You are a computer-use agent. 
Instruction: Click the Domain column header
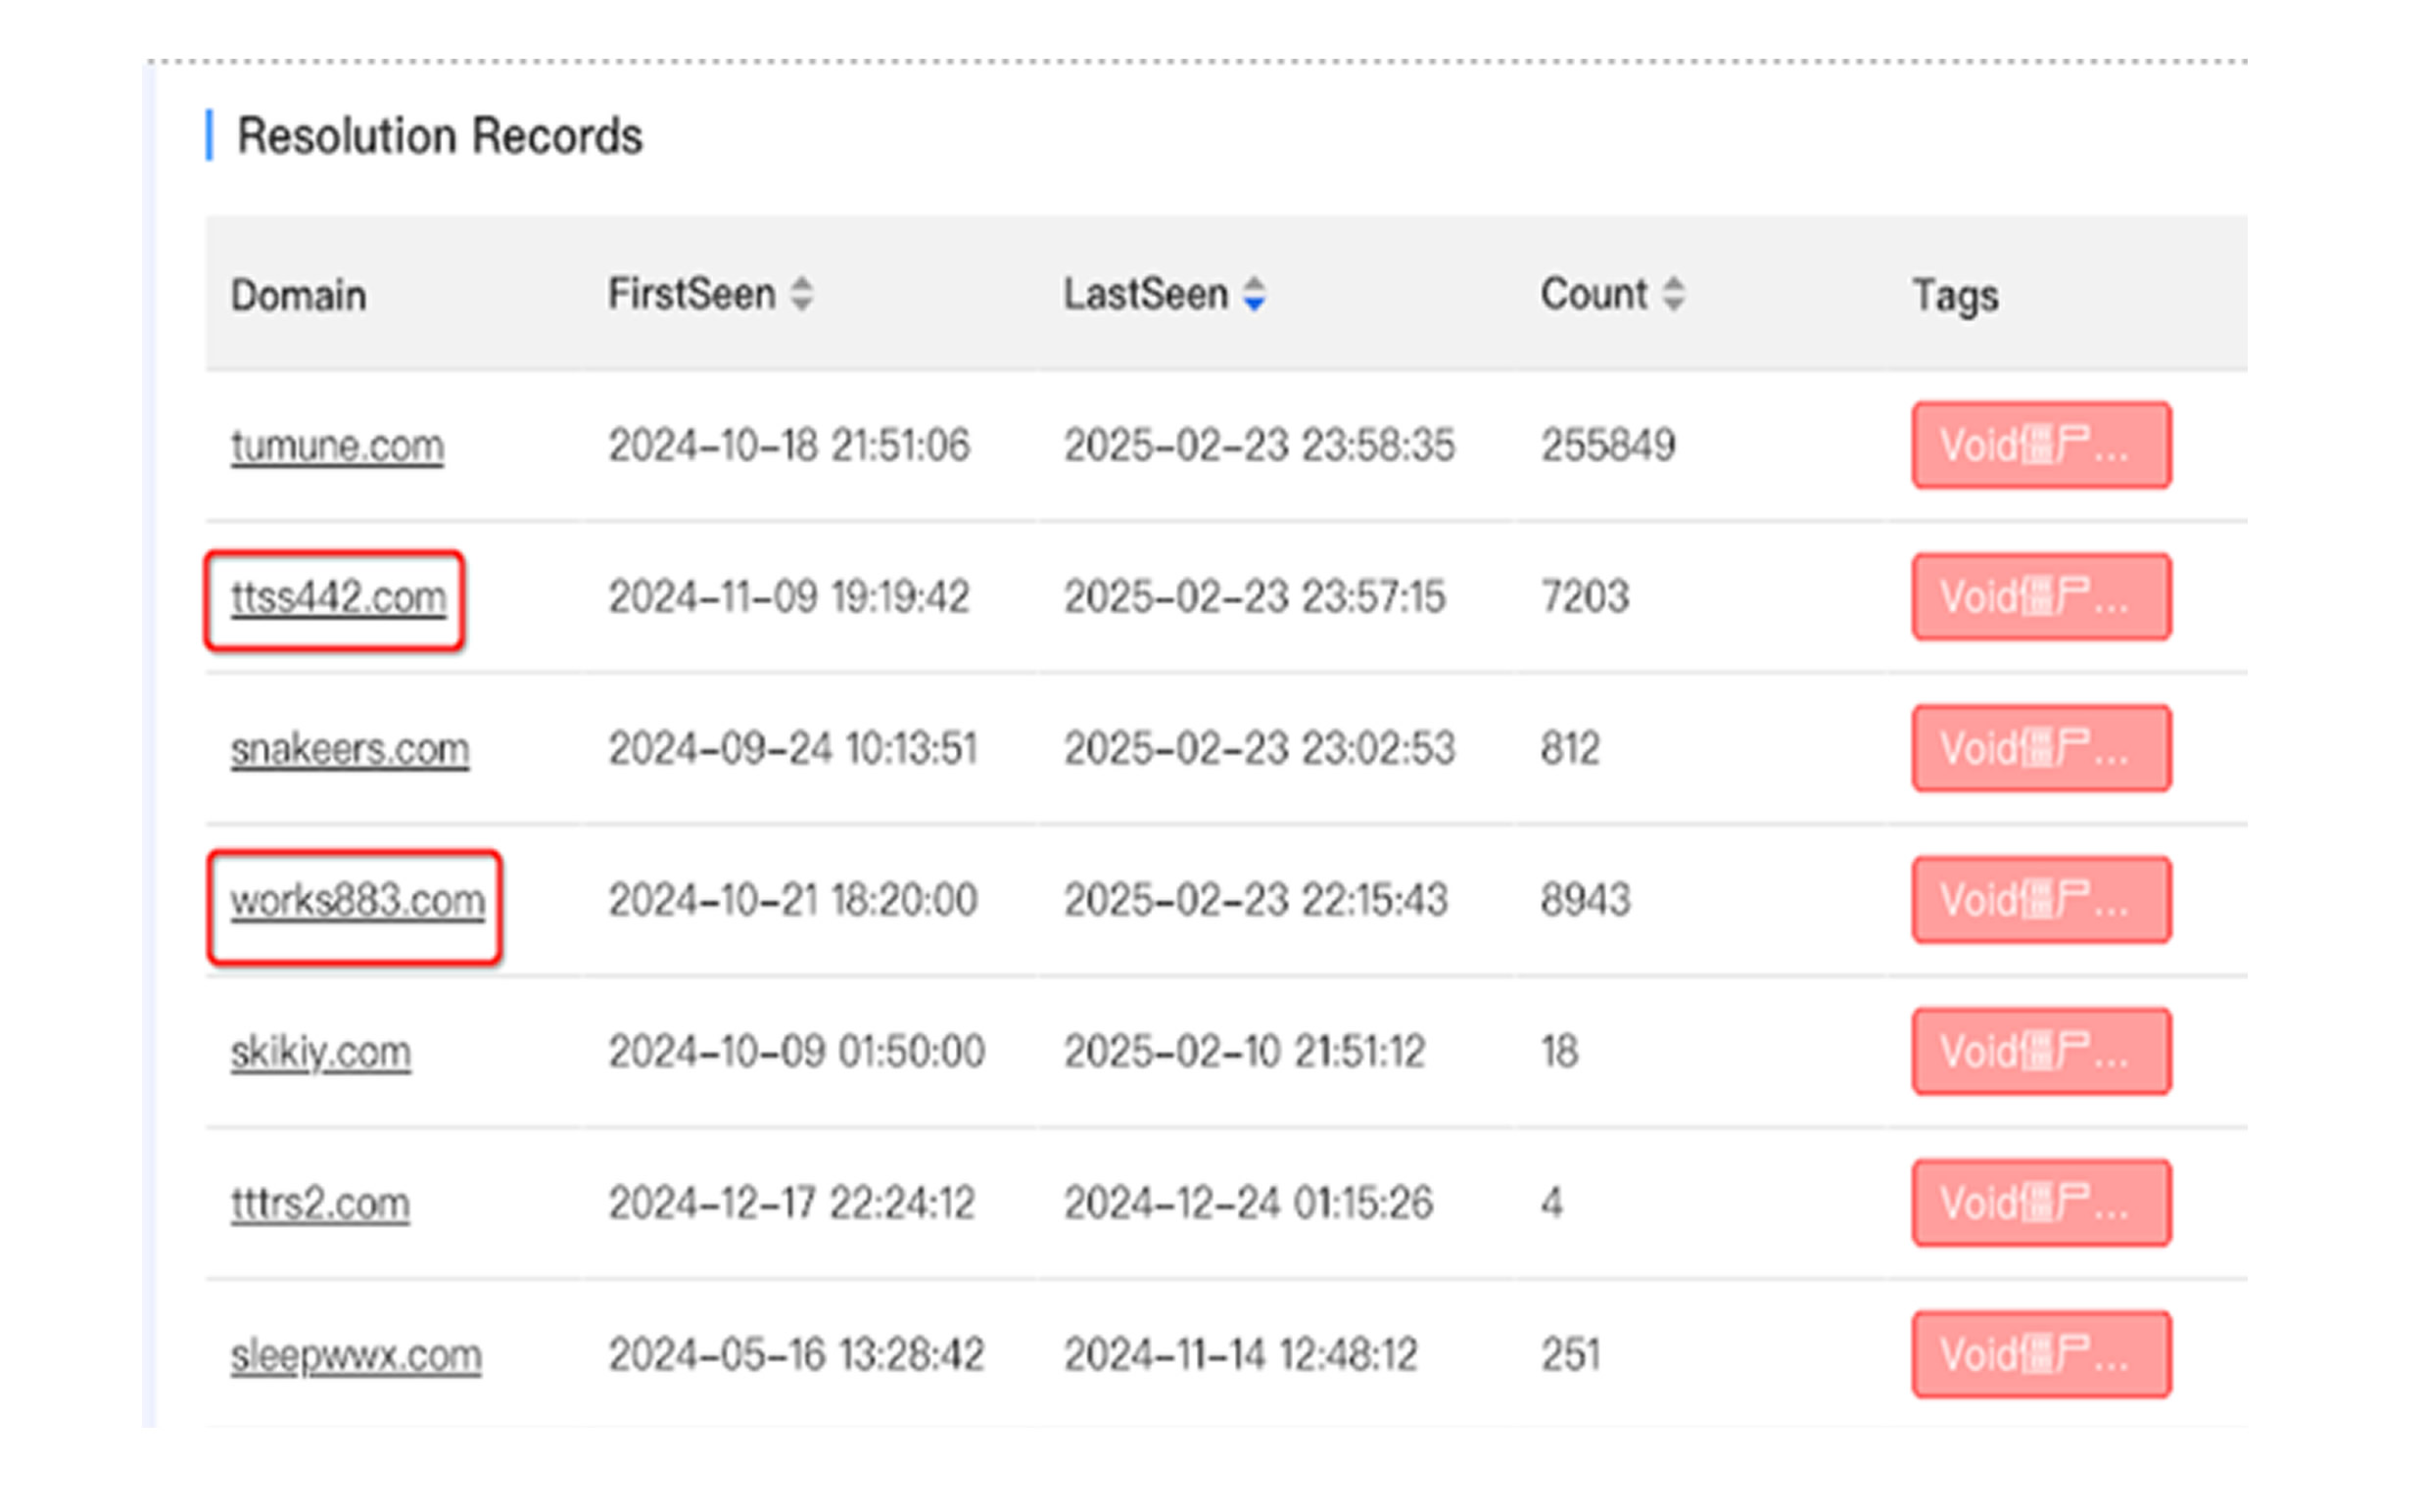point(298,295)
